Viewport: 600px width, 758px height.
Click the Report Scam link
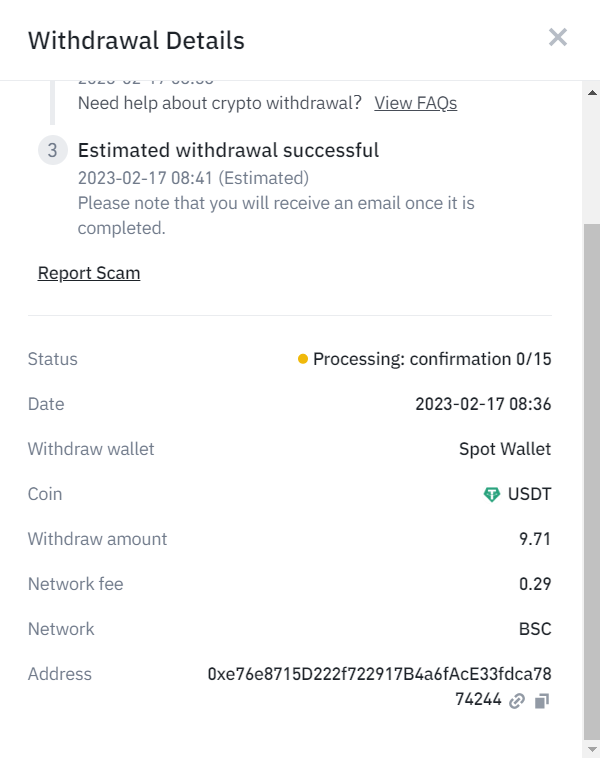click(x=89, y=273)
